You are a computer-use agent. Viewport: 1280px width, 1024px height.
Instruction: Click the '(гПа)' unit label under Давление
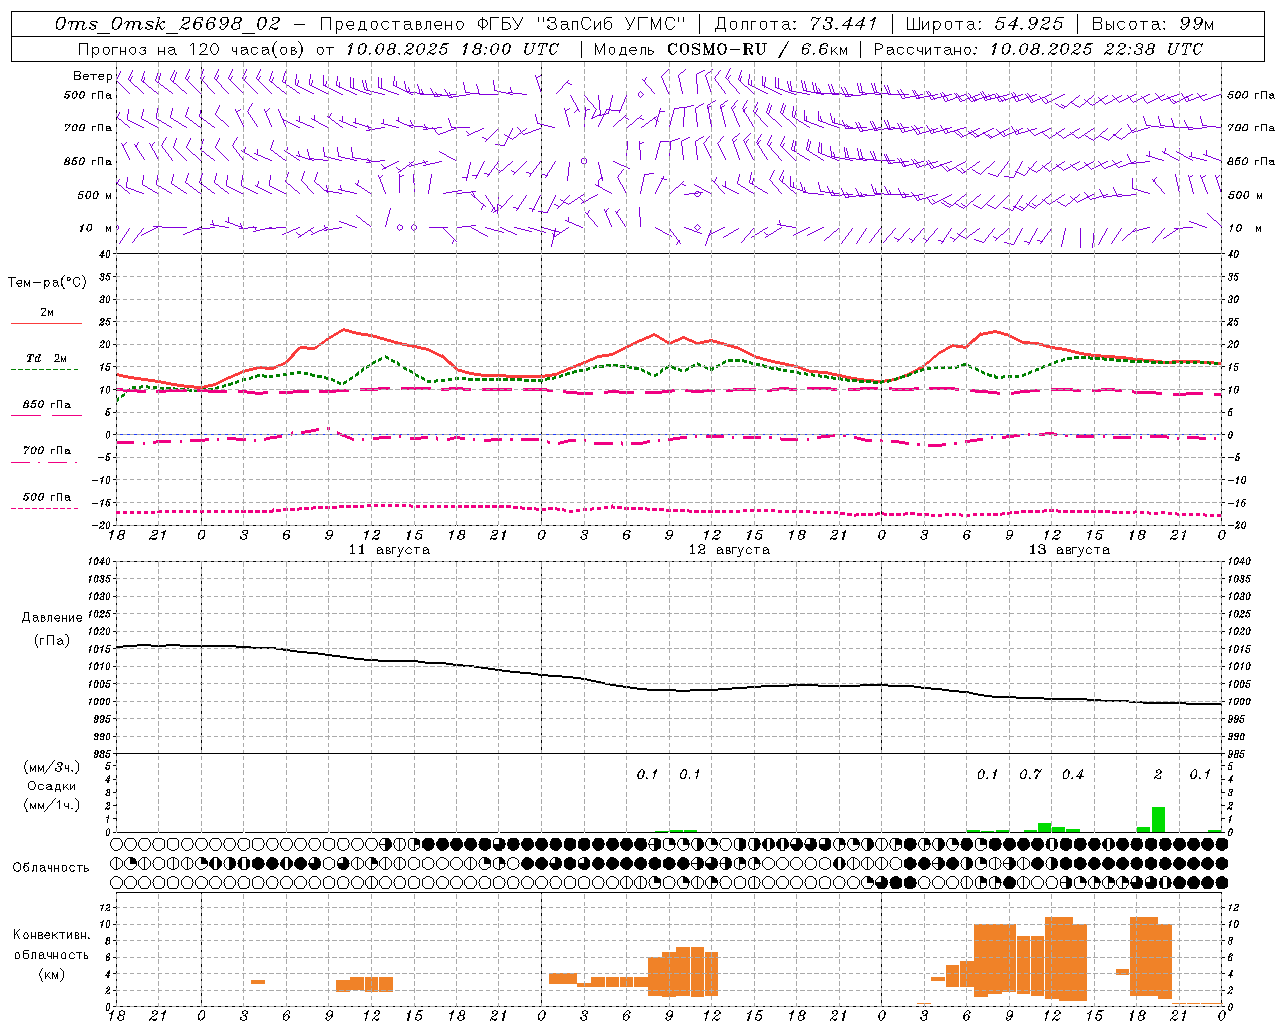click(x=51, y=641)
